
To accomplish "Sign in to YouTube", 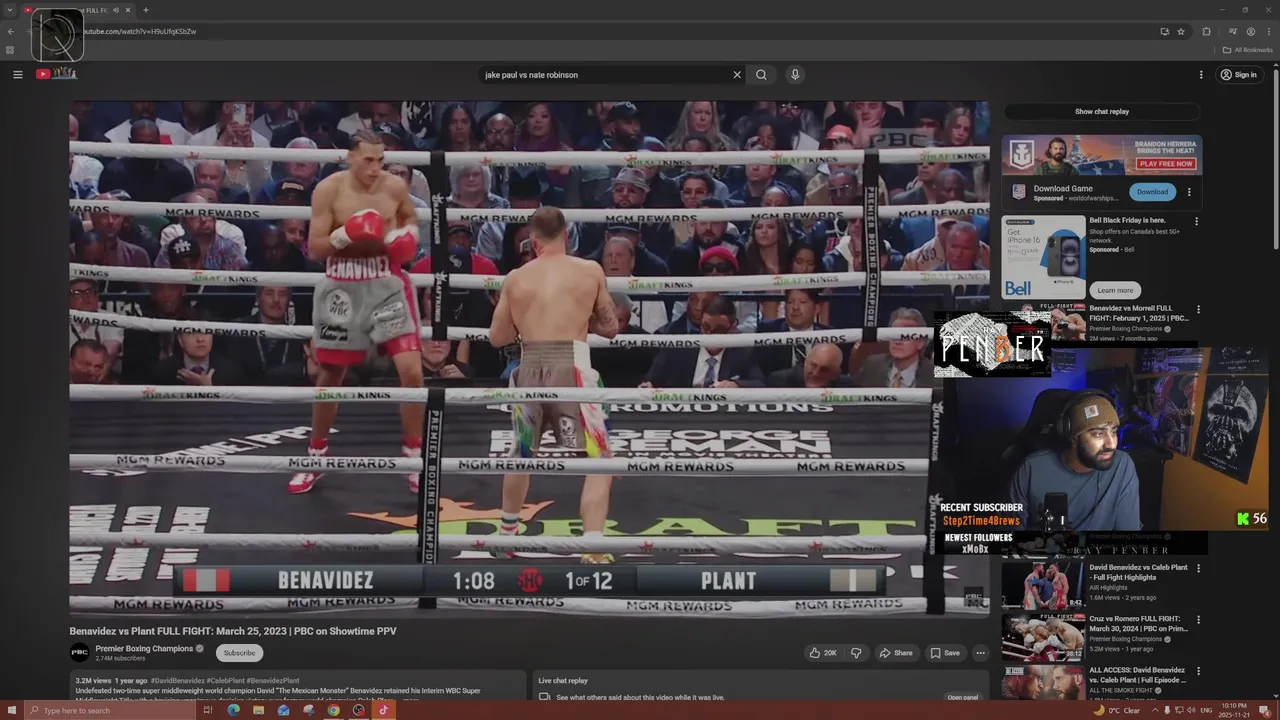I will pyautogui.click(x=1238, y=74).
